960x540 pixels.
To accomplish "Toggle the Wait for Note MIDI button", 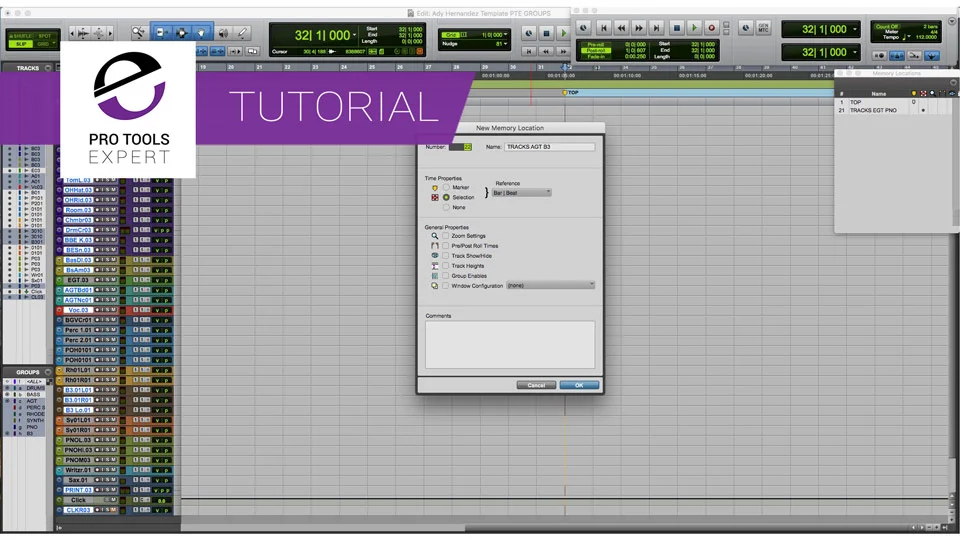I will coord(879,56).
